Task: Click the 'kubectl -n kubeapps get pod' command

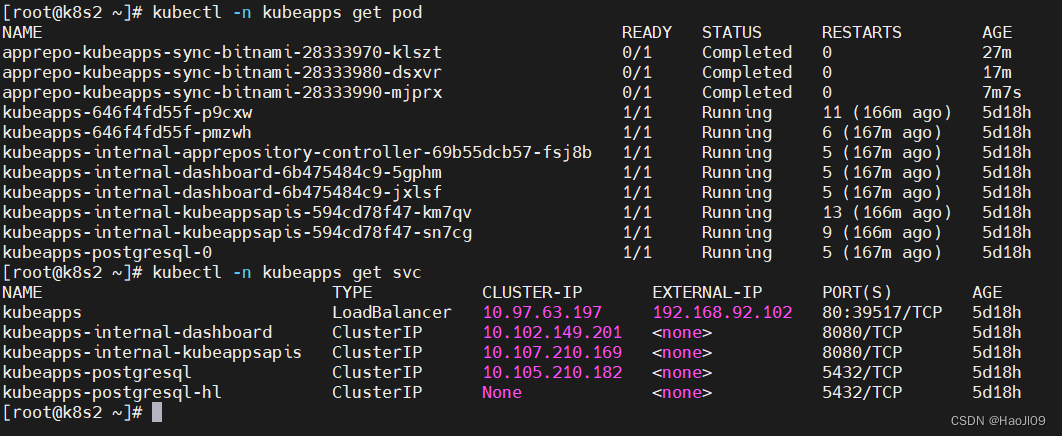Action: (x=287, y=12)
